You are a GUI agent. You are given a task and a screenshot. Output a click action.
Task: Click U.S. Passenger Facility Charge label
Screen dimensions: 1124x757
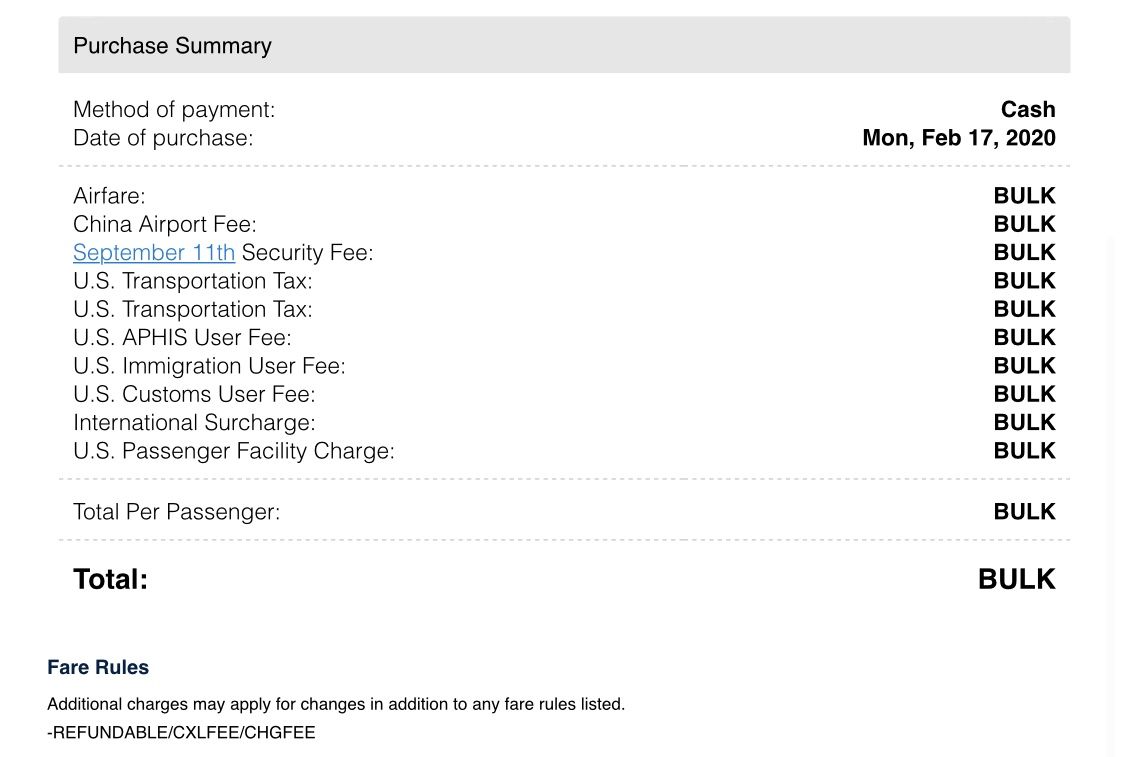(234, 451)
